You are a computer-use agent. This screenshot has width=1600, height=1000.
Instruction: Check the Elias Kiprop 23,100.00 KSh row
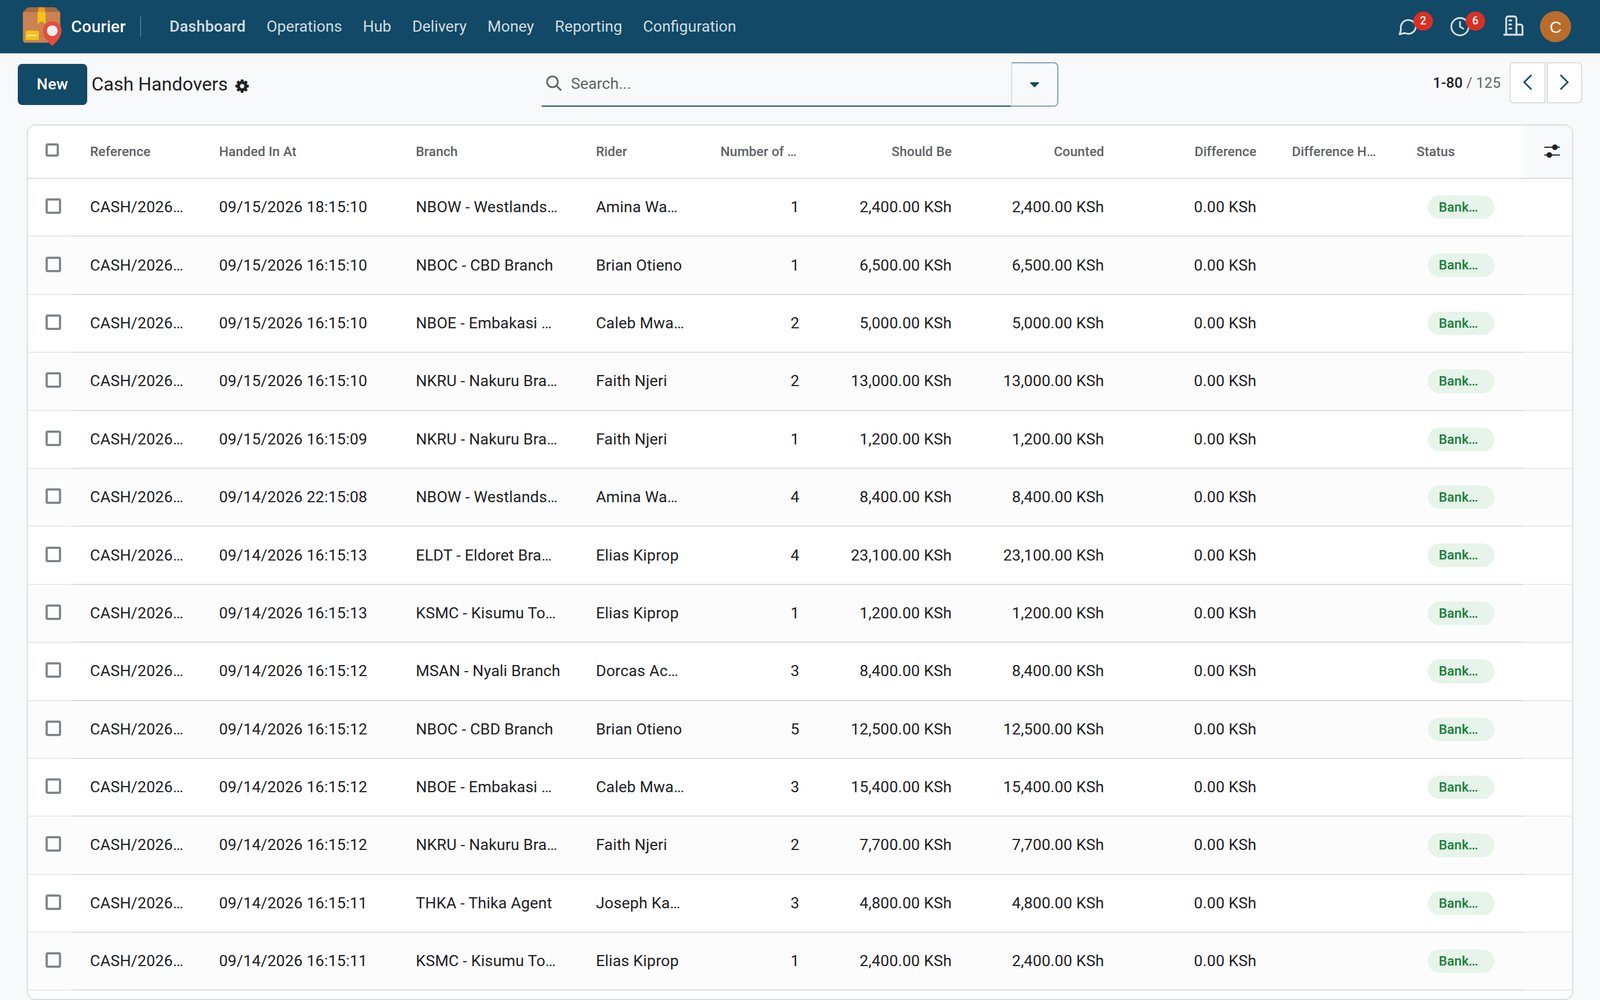tap(53, 554)
